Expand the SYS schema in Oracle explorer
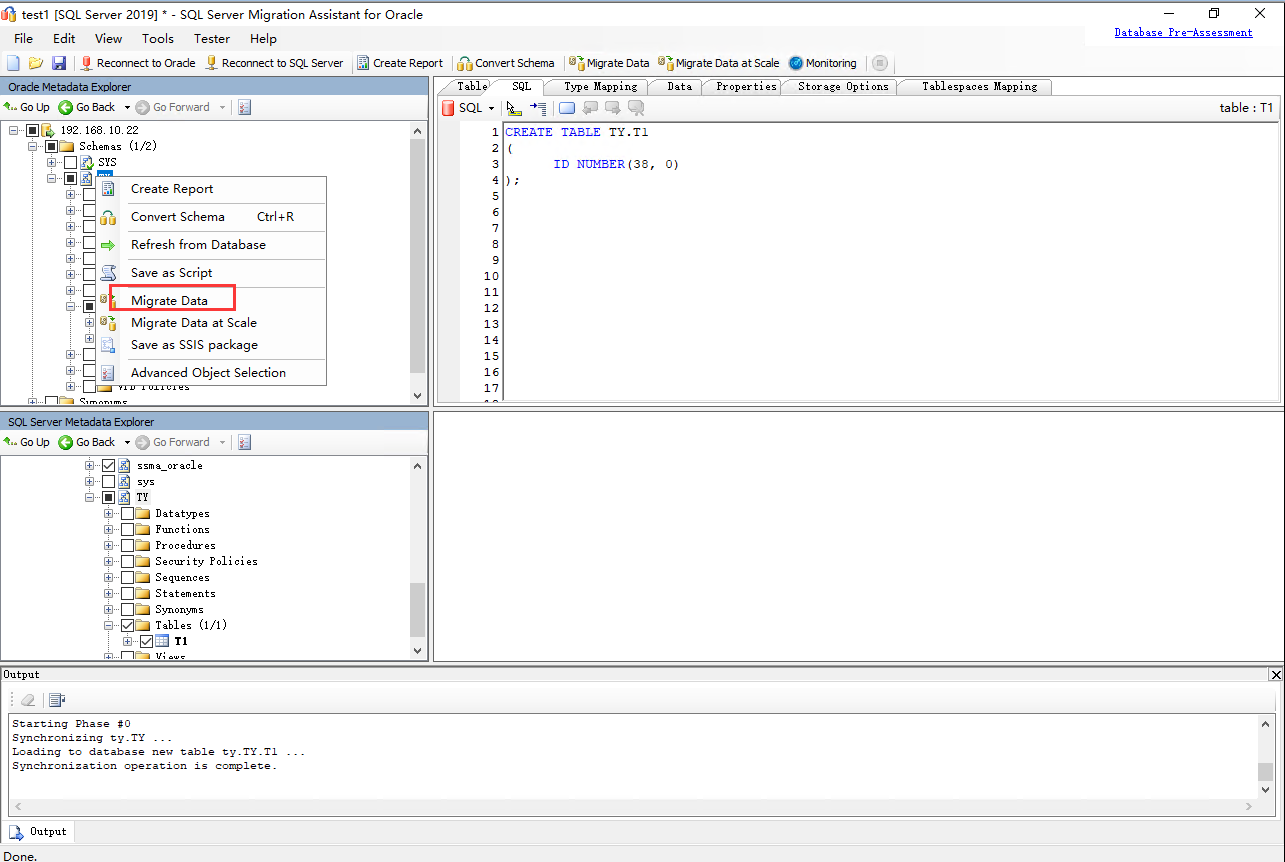This screenshot has width=1285, height=862. pyautogui.click(x=52, y=162)
